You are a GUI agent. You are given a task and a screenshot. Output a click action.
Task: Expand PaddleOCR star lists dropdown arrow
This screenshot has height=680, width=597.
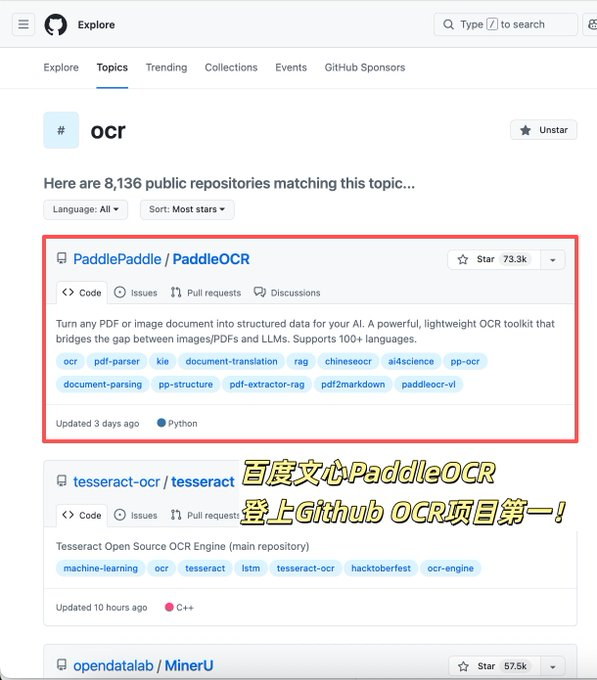coord(553,260)
